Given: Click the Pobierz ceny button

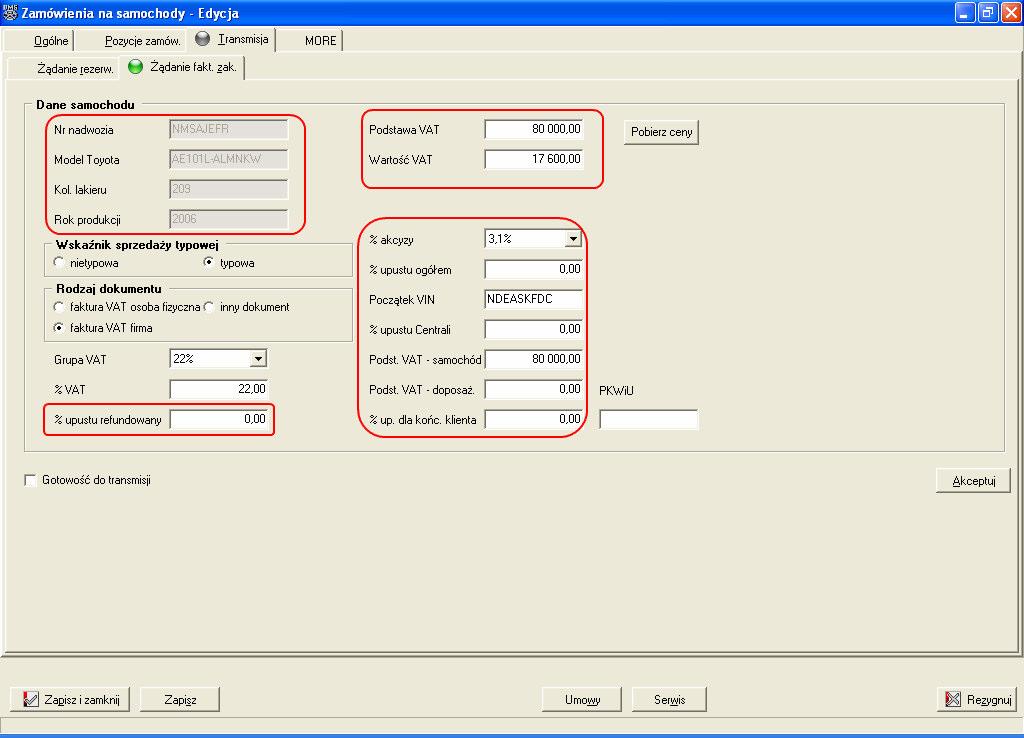Looking at the screenshot, I should point(662,132).
